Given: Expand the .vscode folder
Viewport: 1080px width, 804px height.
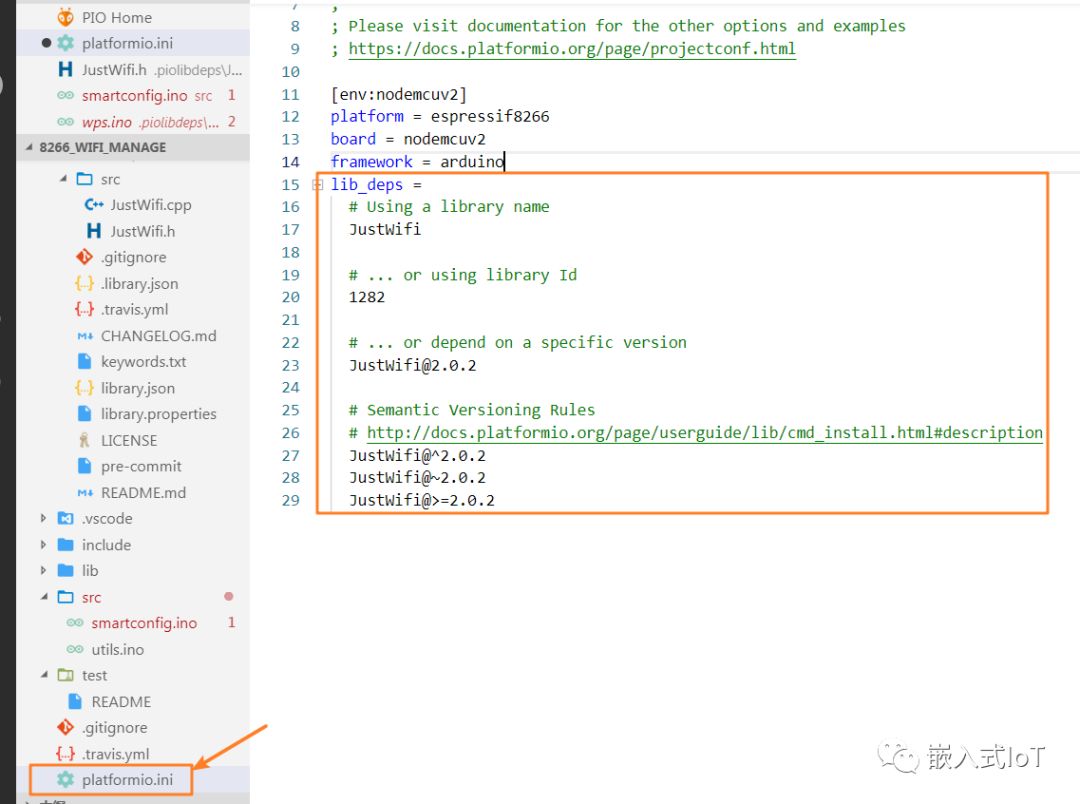Looking at the screenshot, I should point(43,518).
